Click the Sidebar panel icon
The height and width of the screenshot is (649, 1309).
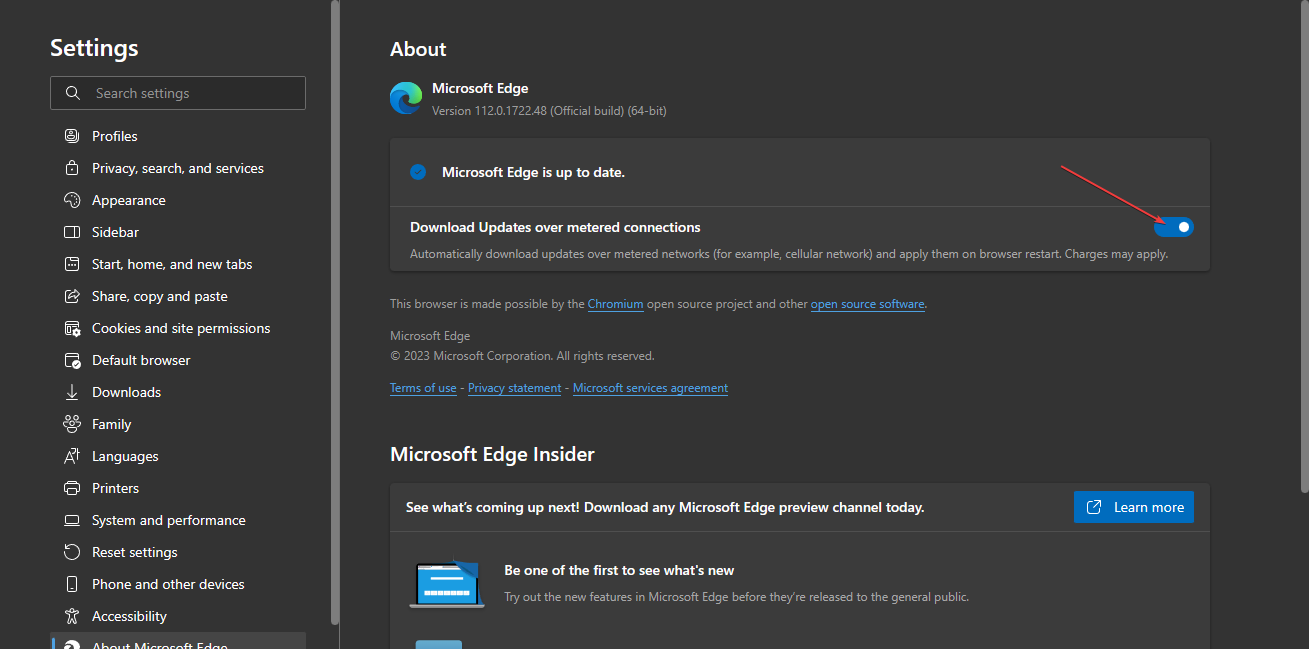[x=72, y=232]
